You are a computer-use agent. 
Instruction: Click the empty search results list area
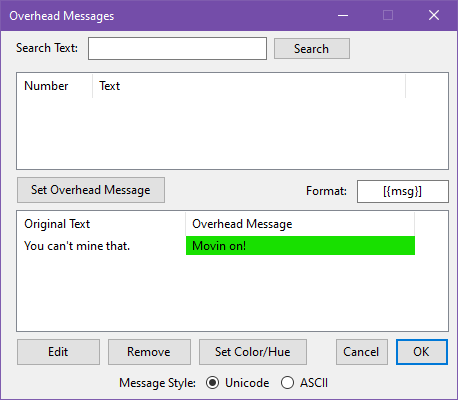[x=232, y=133]
